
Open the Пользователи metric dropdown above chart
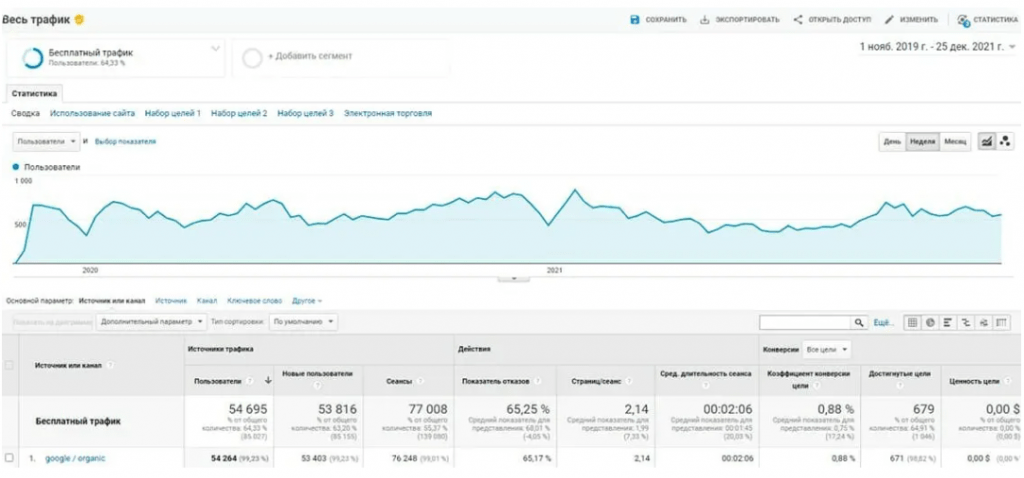[x=46, y=141]
